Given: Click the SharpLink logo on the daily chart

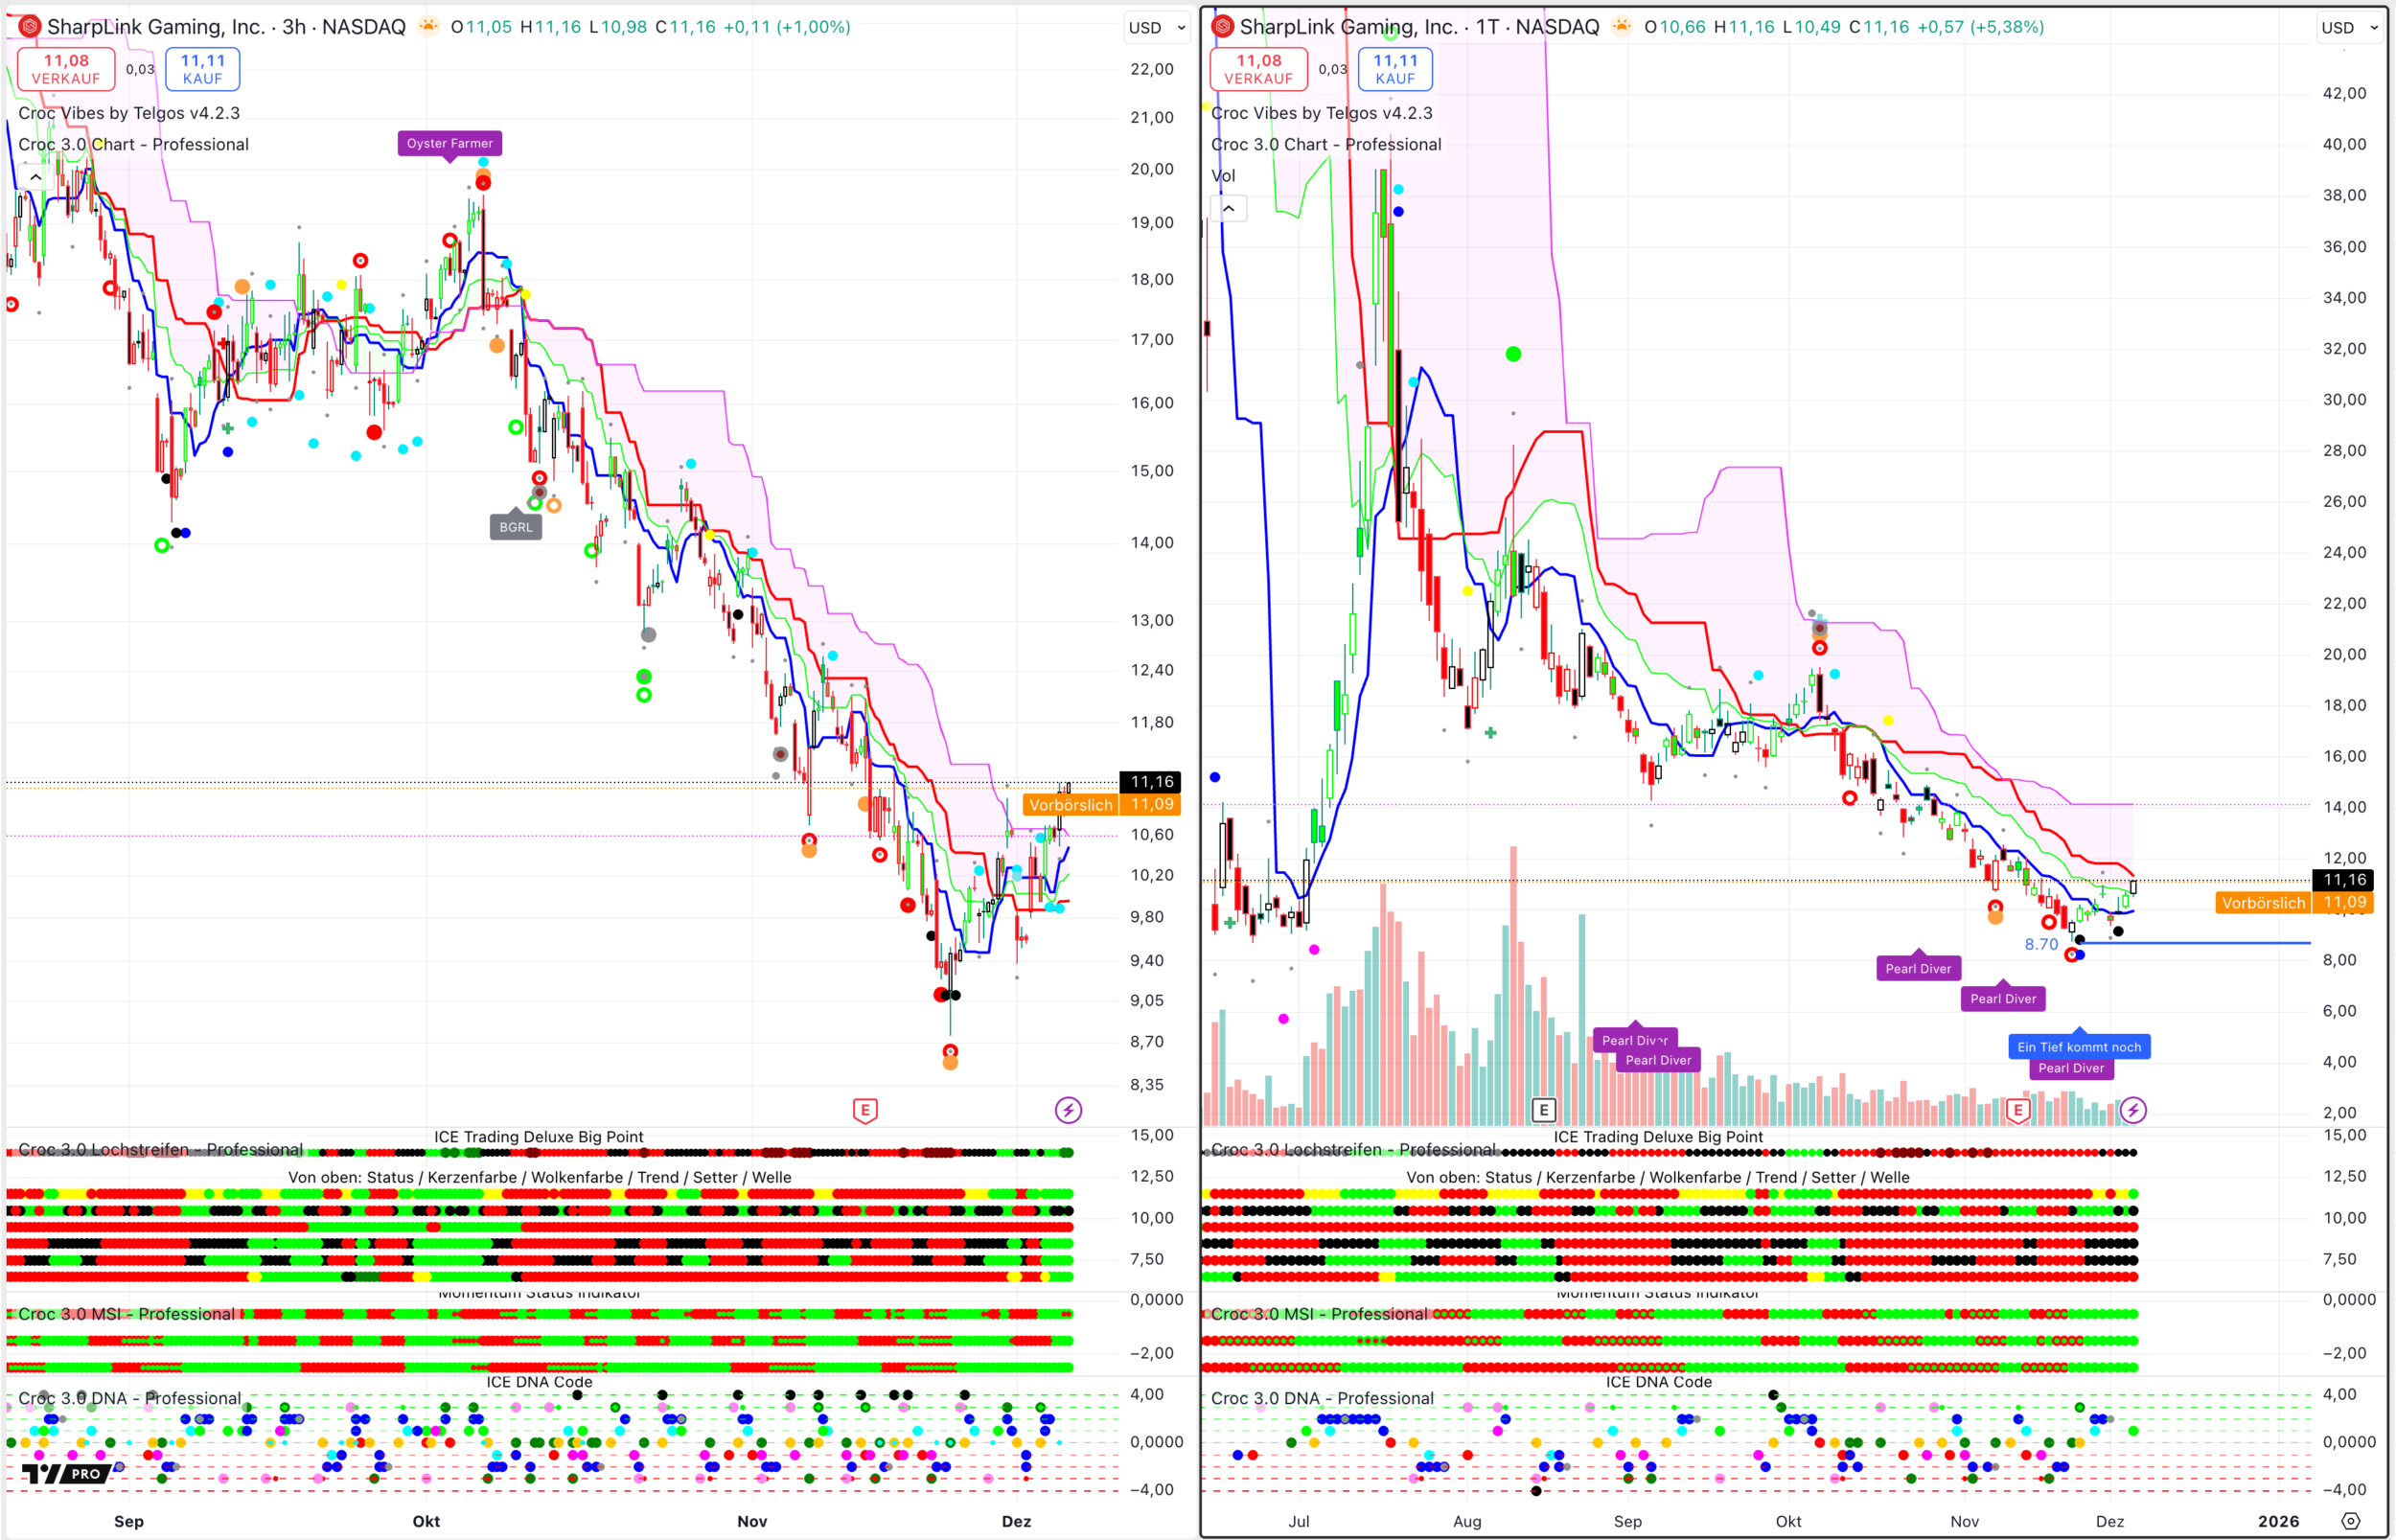Looking at the screenshot, I should [1222, 27].
